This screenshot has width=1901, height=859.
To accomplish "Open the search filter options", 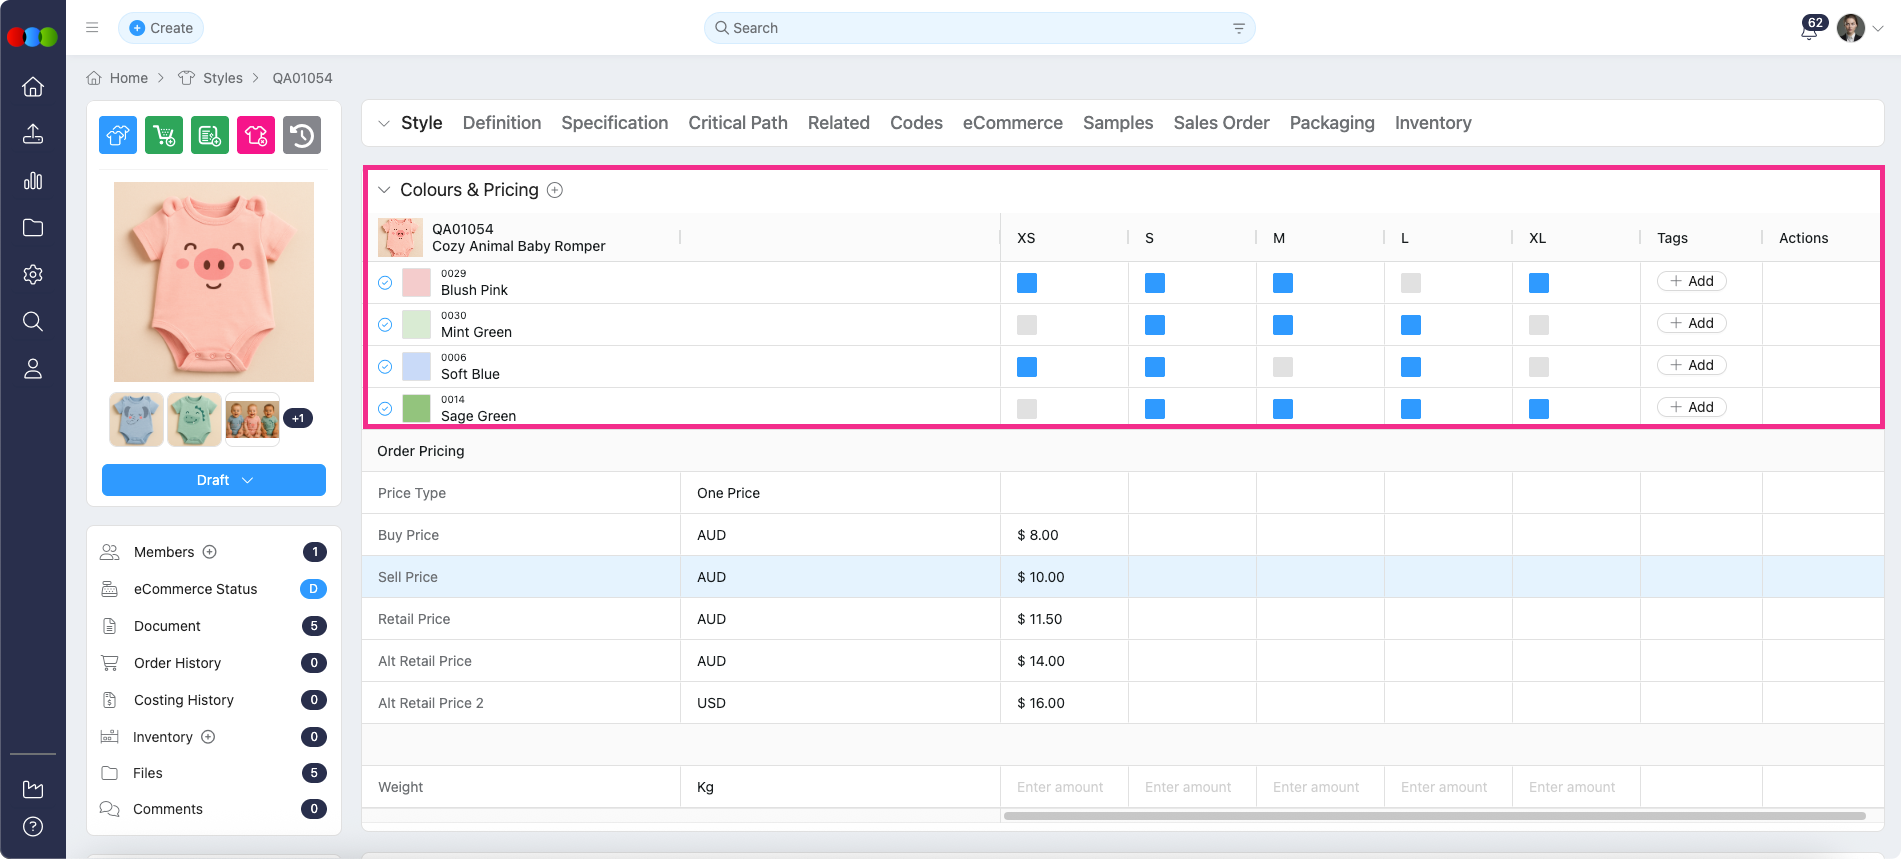I will (1238, 28).
